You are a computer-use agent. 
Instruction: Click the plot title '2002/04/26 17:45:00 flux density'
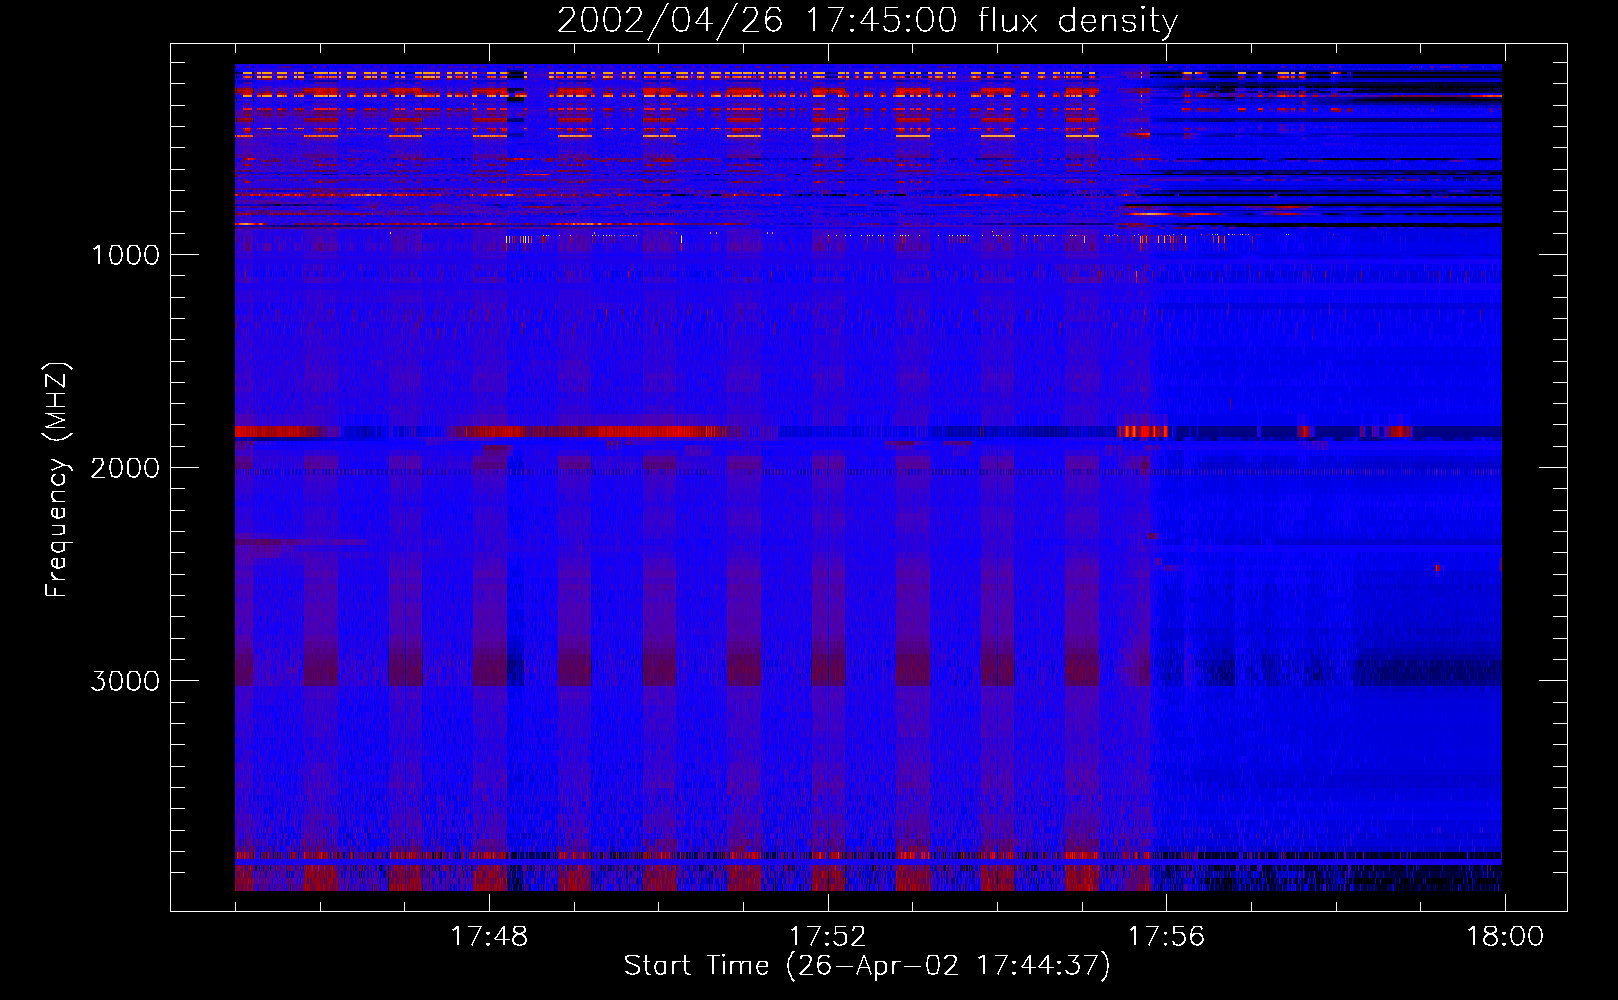click(x=867, y=21)
